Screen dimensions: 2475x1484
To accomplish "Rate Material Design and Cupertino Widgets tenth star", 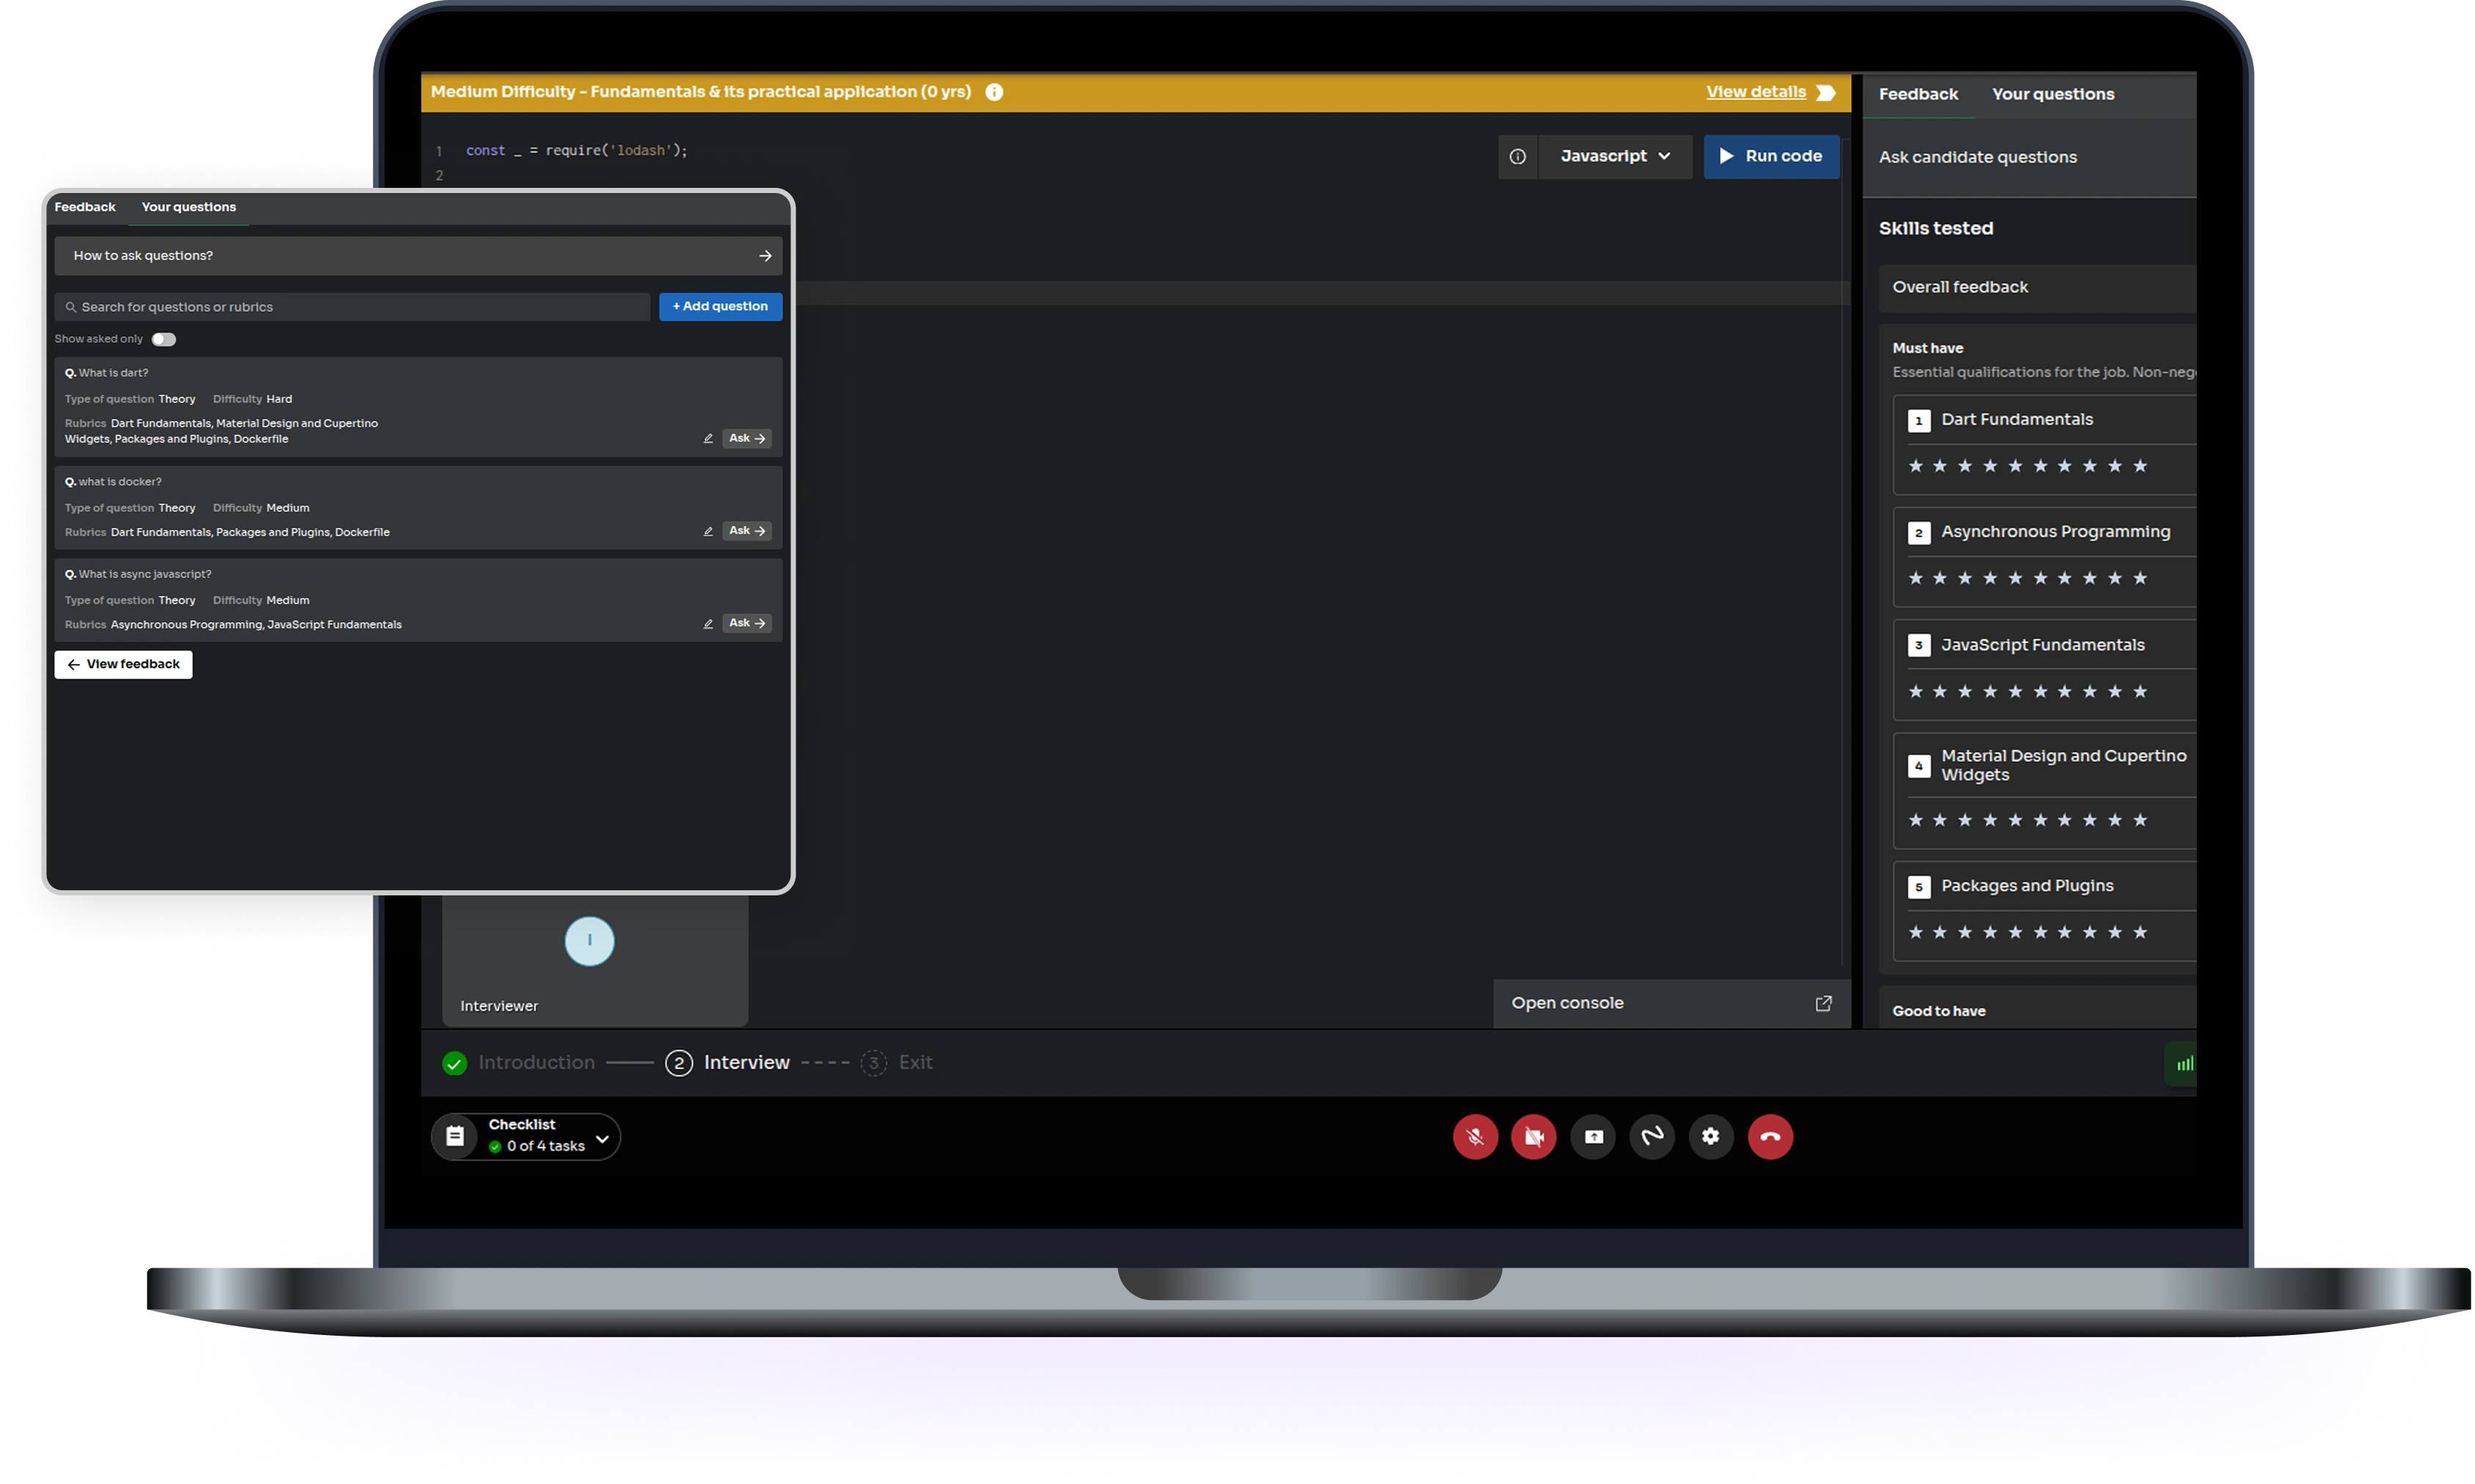I will coord(2139,820).
